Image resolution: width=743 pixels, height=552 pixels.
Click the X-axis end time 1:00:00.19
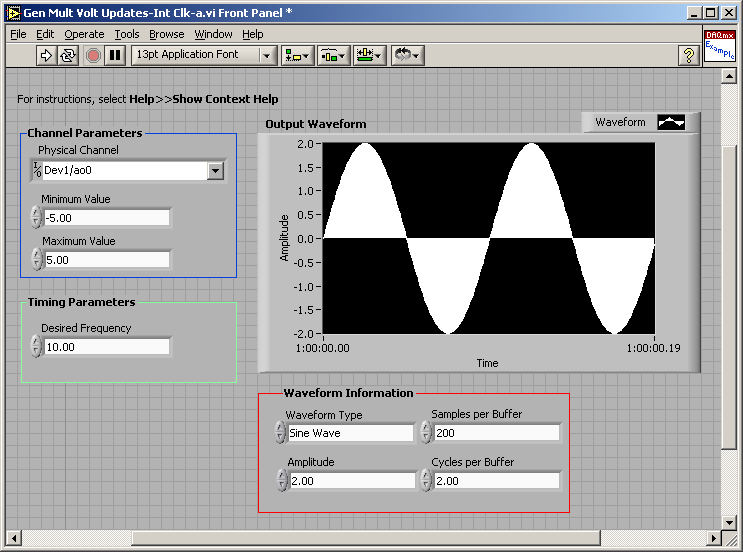[x=653, y=348]
